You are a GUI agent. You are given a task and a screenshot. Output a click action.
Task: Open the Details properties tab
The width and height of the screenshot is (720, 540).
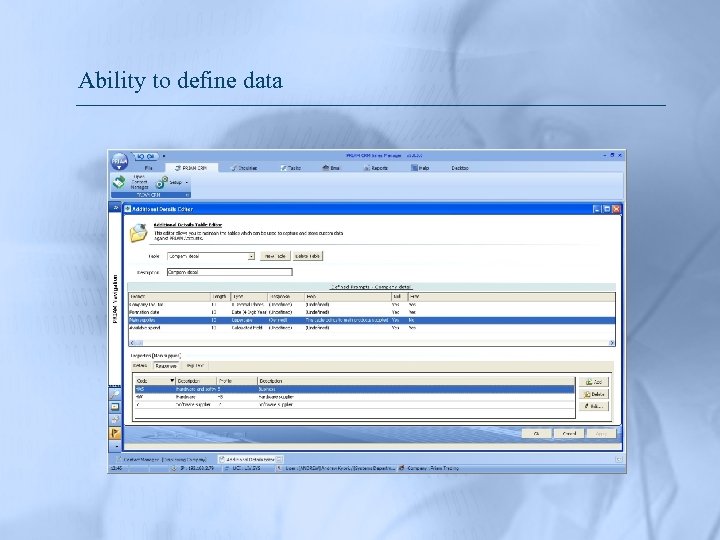(141, 366)
